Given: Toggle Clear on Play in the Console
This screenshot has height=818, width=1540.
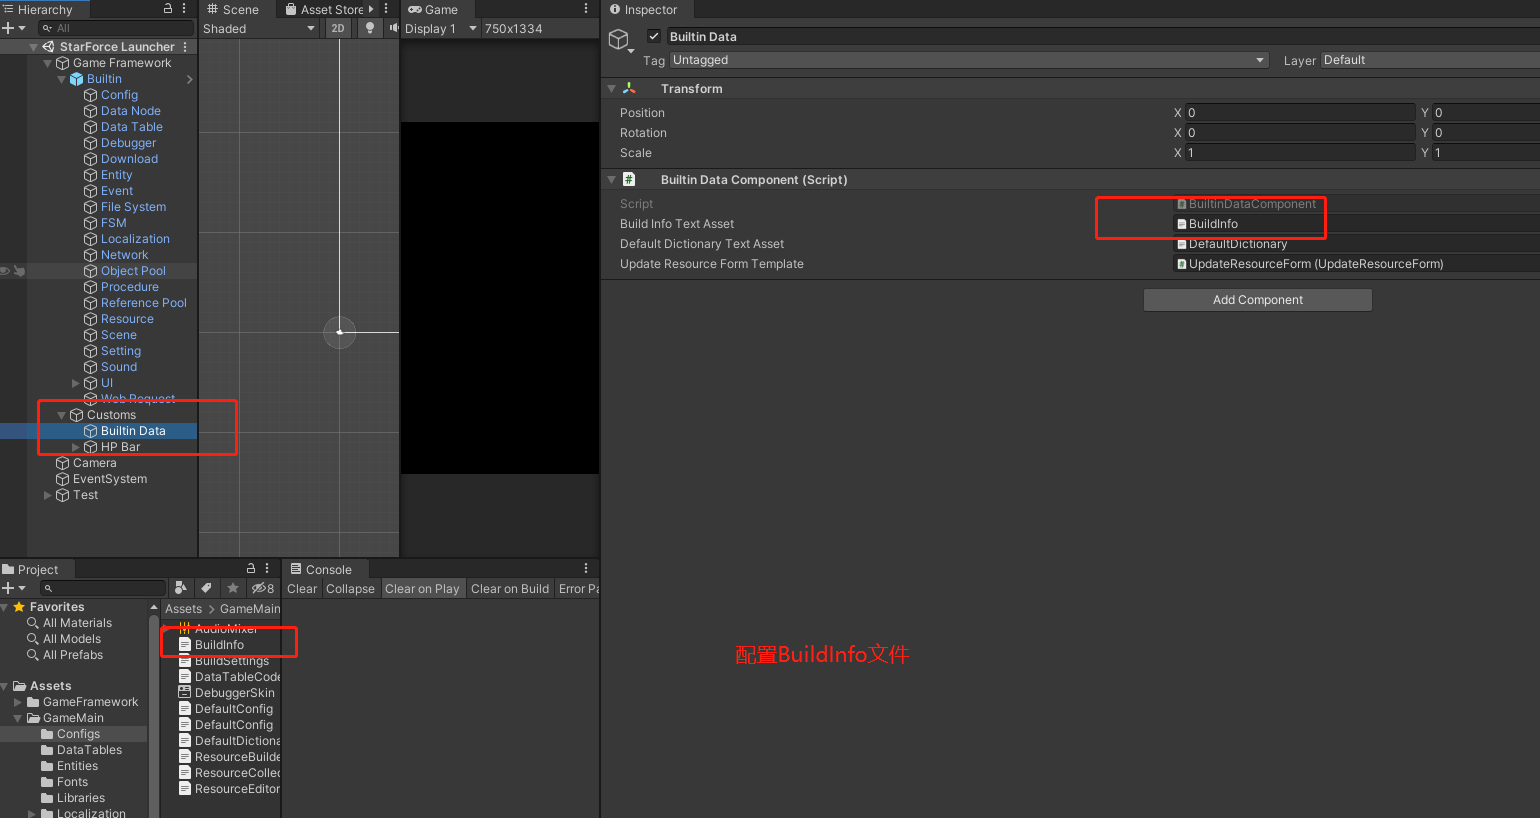Looking at the screenshot, I should [423, 588].
